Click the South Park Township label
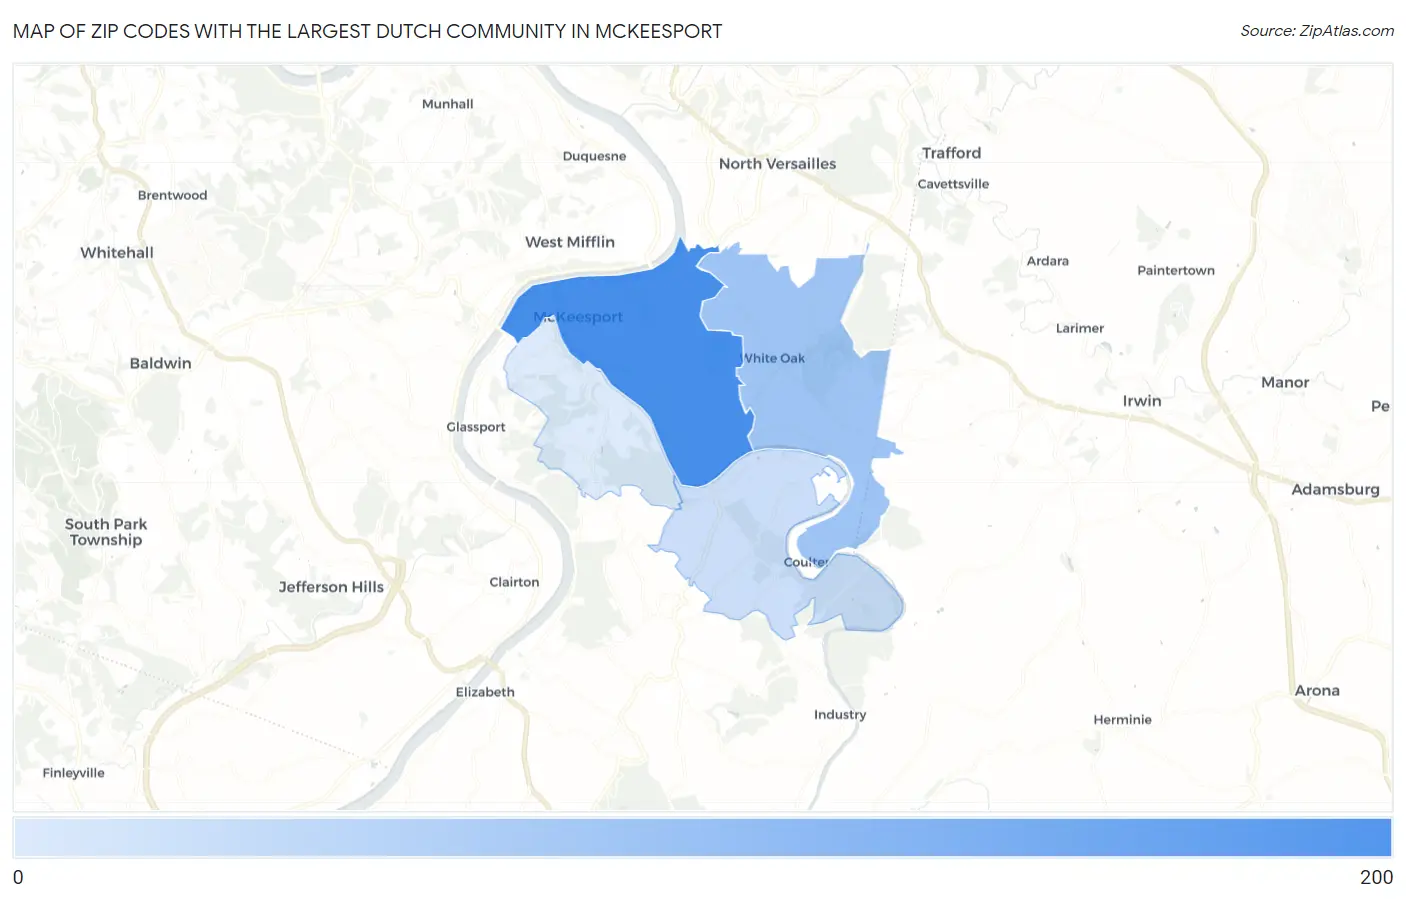The image size is (1406, 899). coord(106,532)
